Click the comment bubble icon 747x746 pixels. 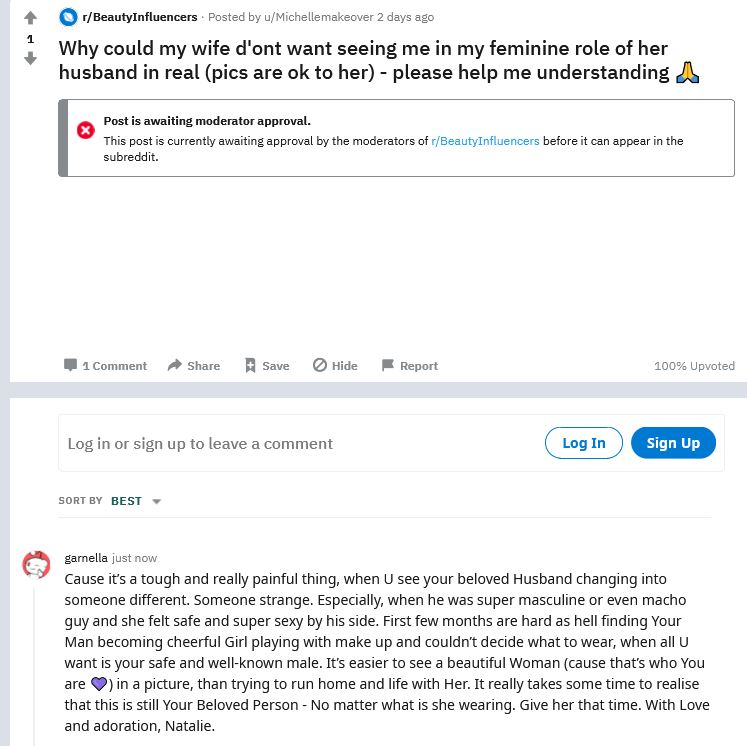70,365
